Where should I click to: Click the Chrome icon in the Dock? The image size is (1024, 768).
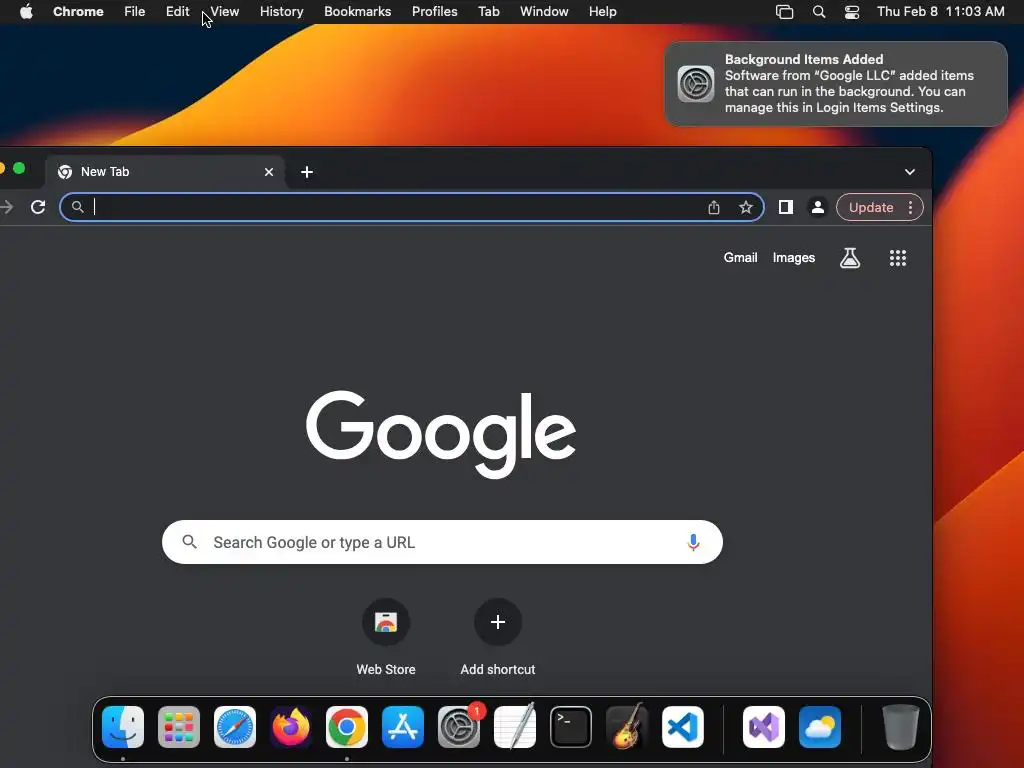[347, 727]
